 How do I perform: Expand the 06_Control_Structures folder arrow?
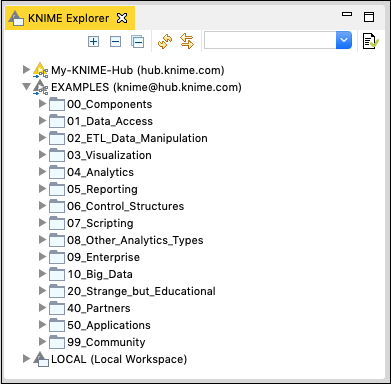(42, 206)
